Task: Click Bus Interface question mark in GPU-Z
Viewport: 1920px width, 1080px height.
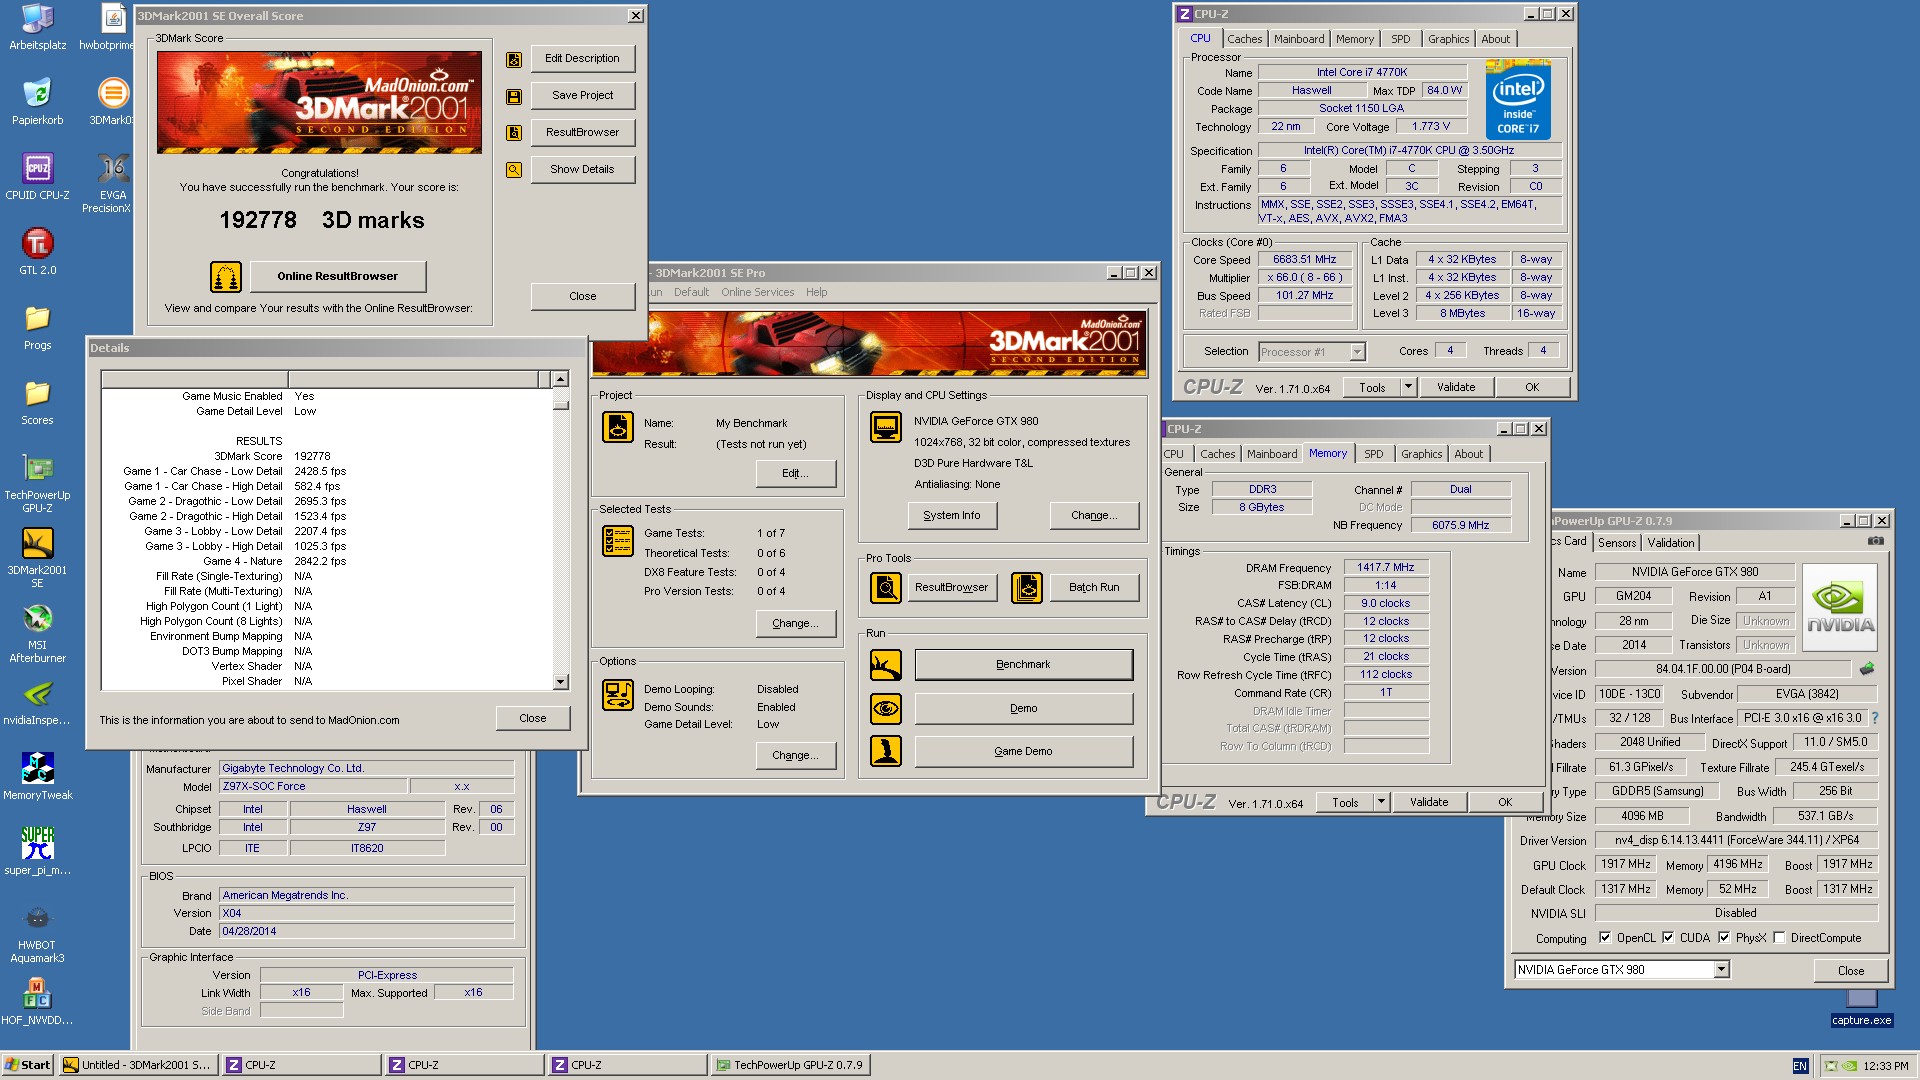Action: pyautogui.click(x=1874, y=718)
